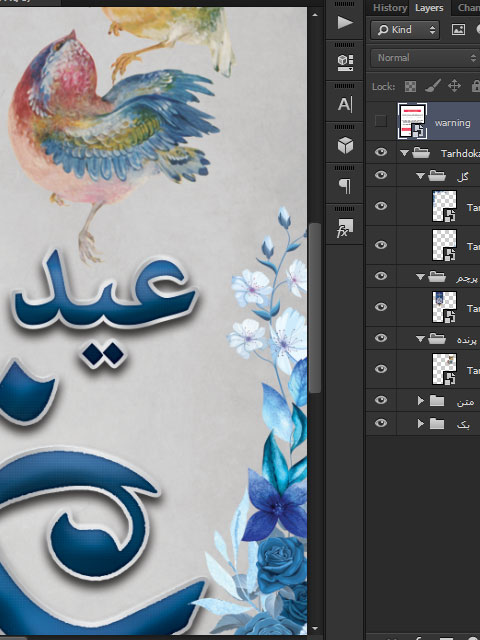Click the canvas scrollbar down arrow

pos(315,629)
